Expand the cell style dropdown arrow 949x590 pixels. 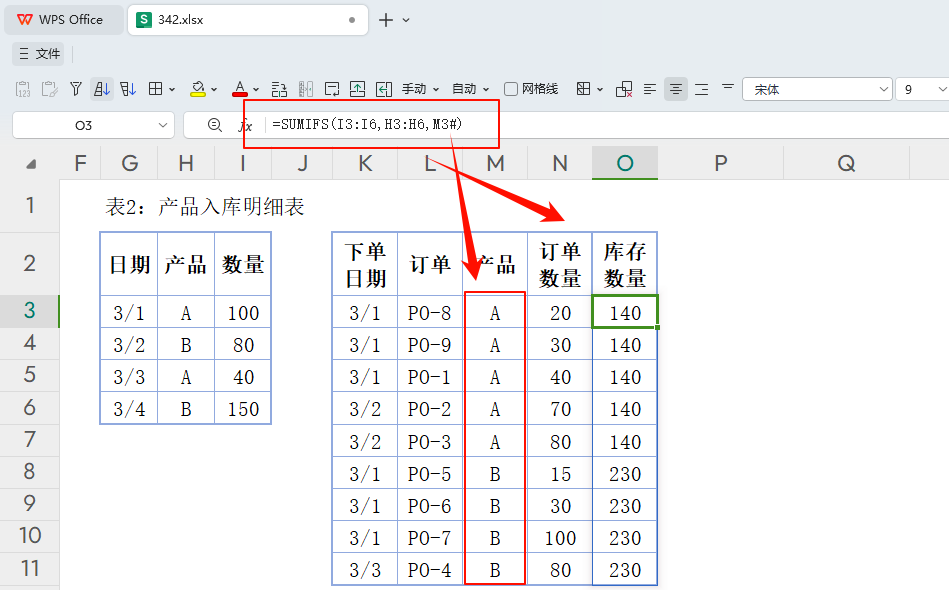(x=600, y=90)
